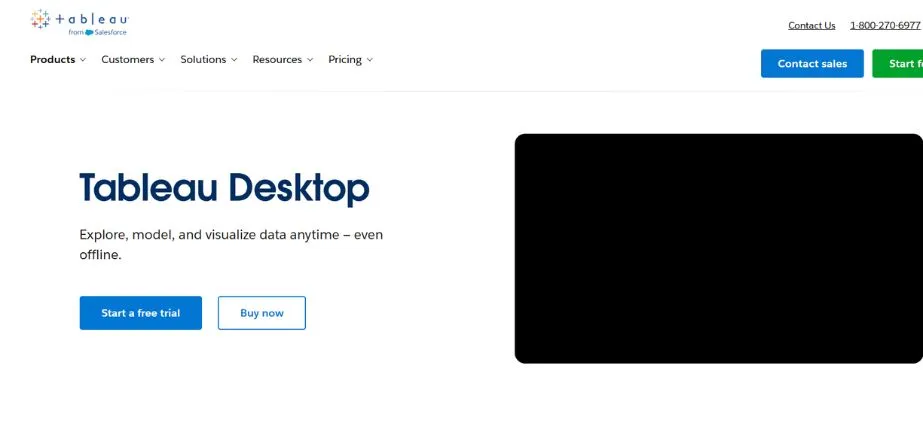Image resolution: width=923 pixels, height=435 pixels.
Task: Expand the chevron beside Resources
Action: coord(310,60)
